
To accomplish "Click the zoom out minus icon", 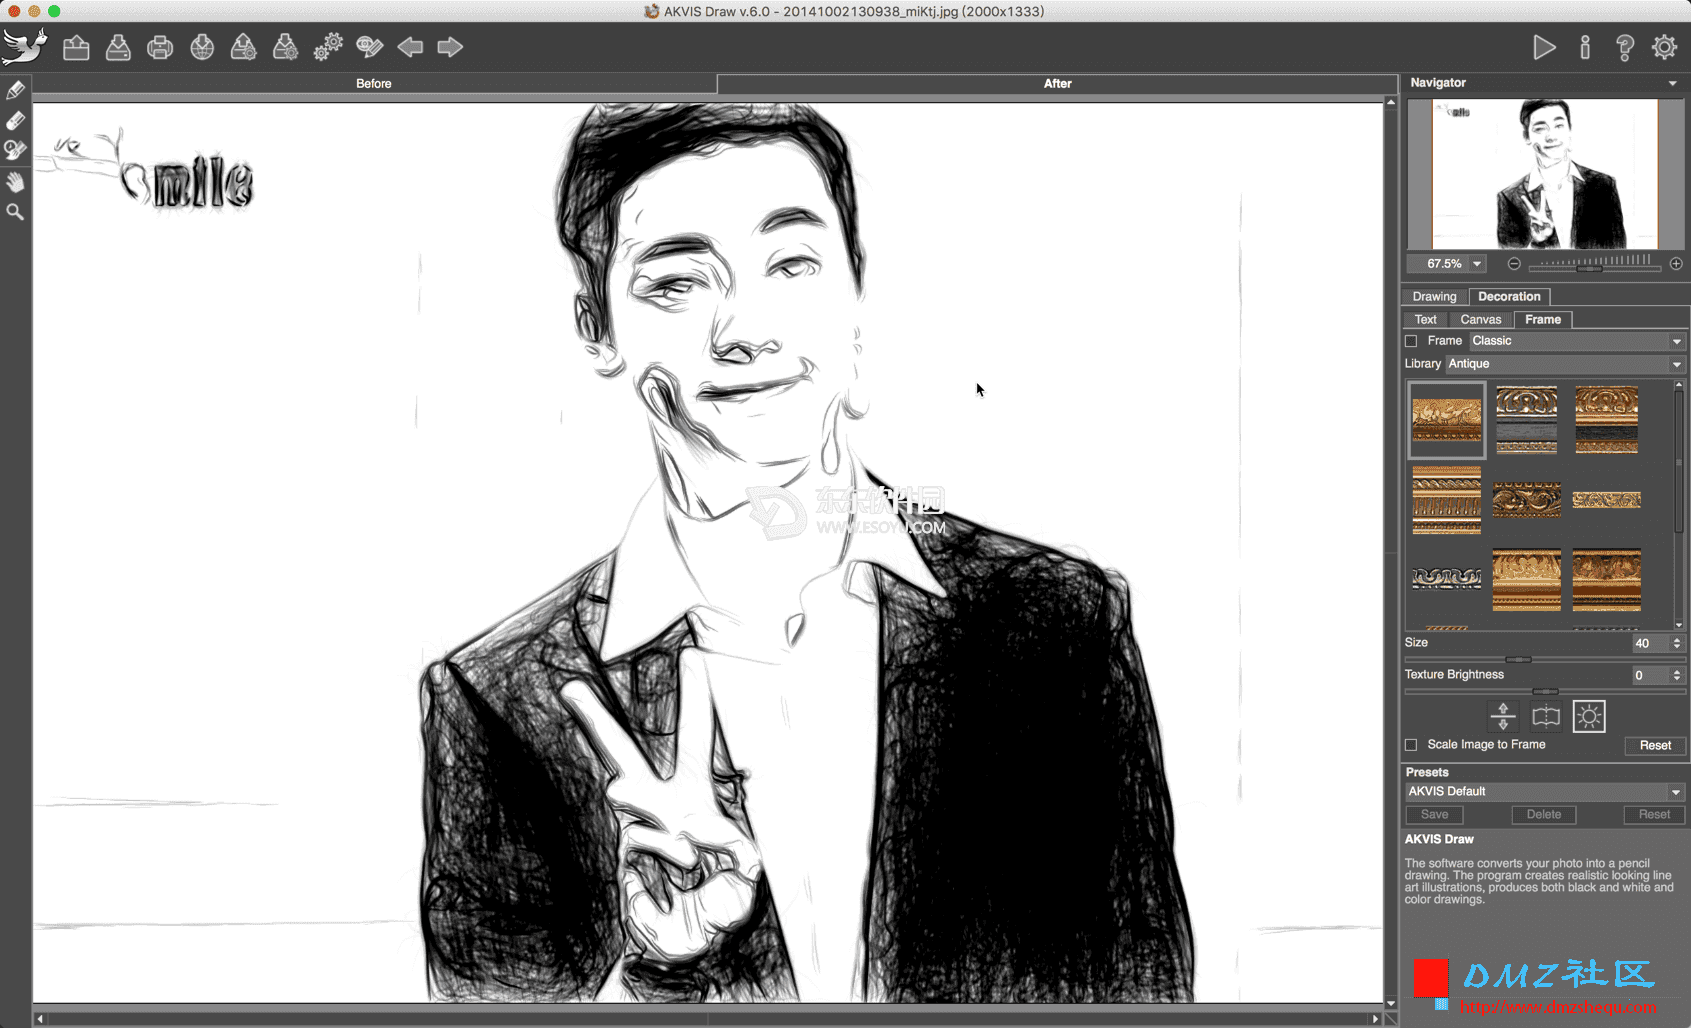I will point(1514,264).
